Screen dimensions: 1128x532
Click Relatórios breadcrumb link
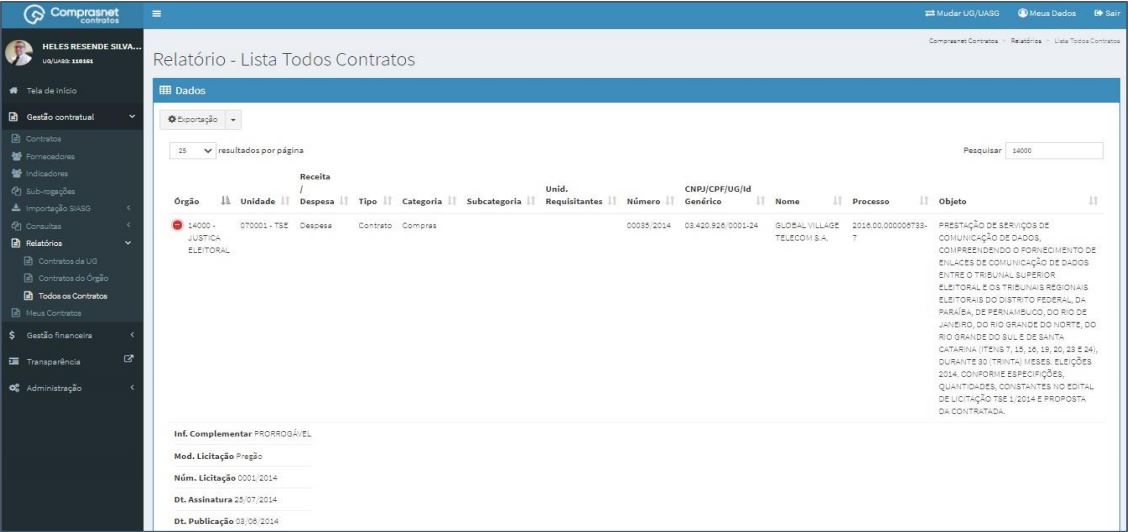point(1026,41)
